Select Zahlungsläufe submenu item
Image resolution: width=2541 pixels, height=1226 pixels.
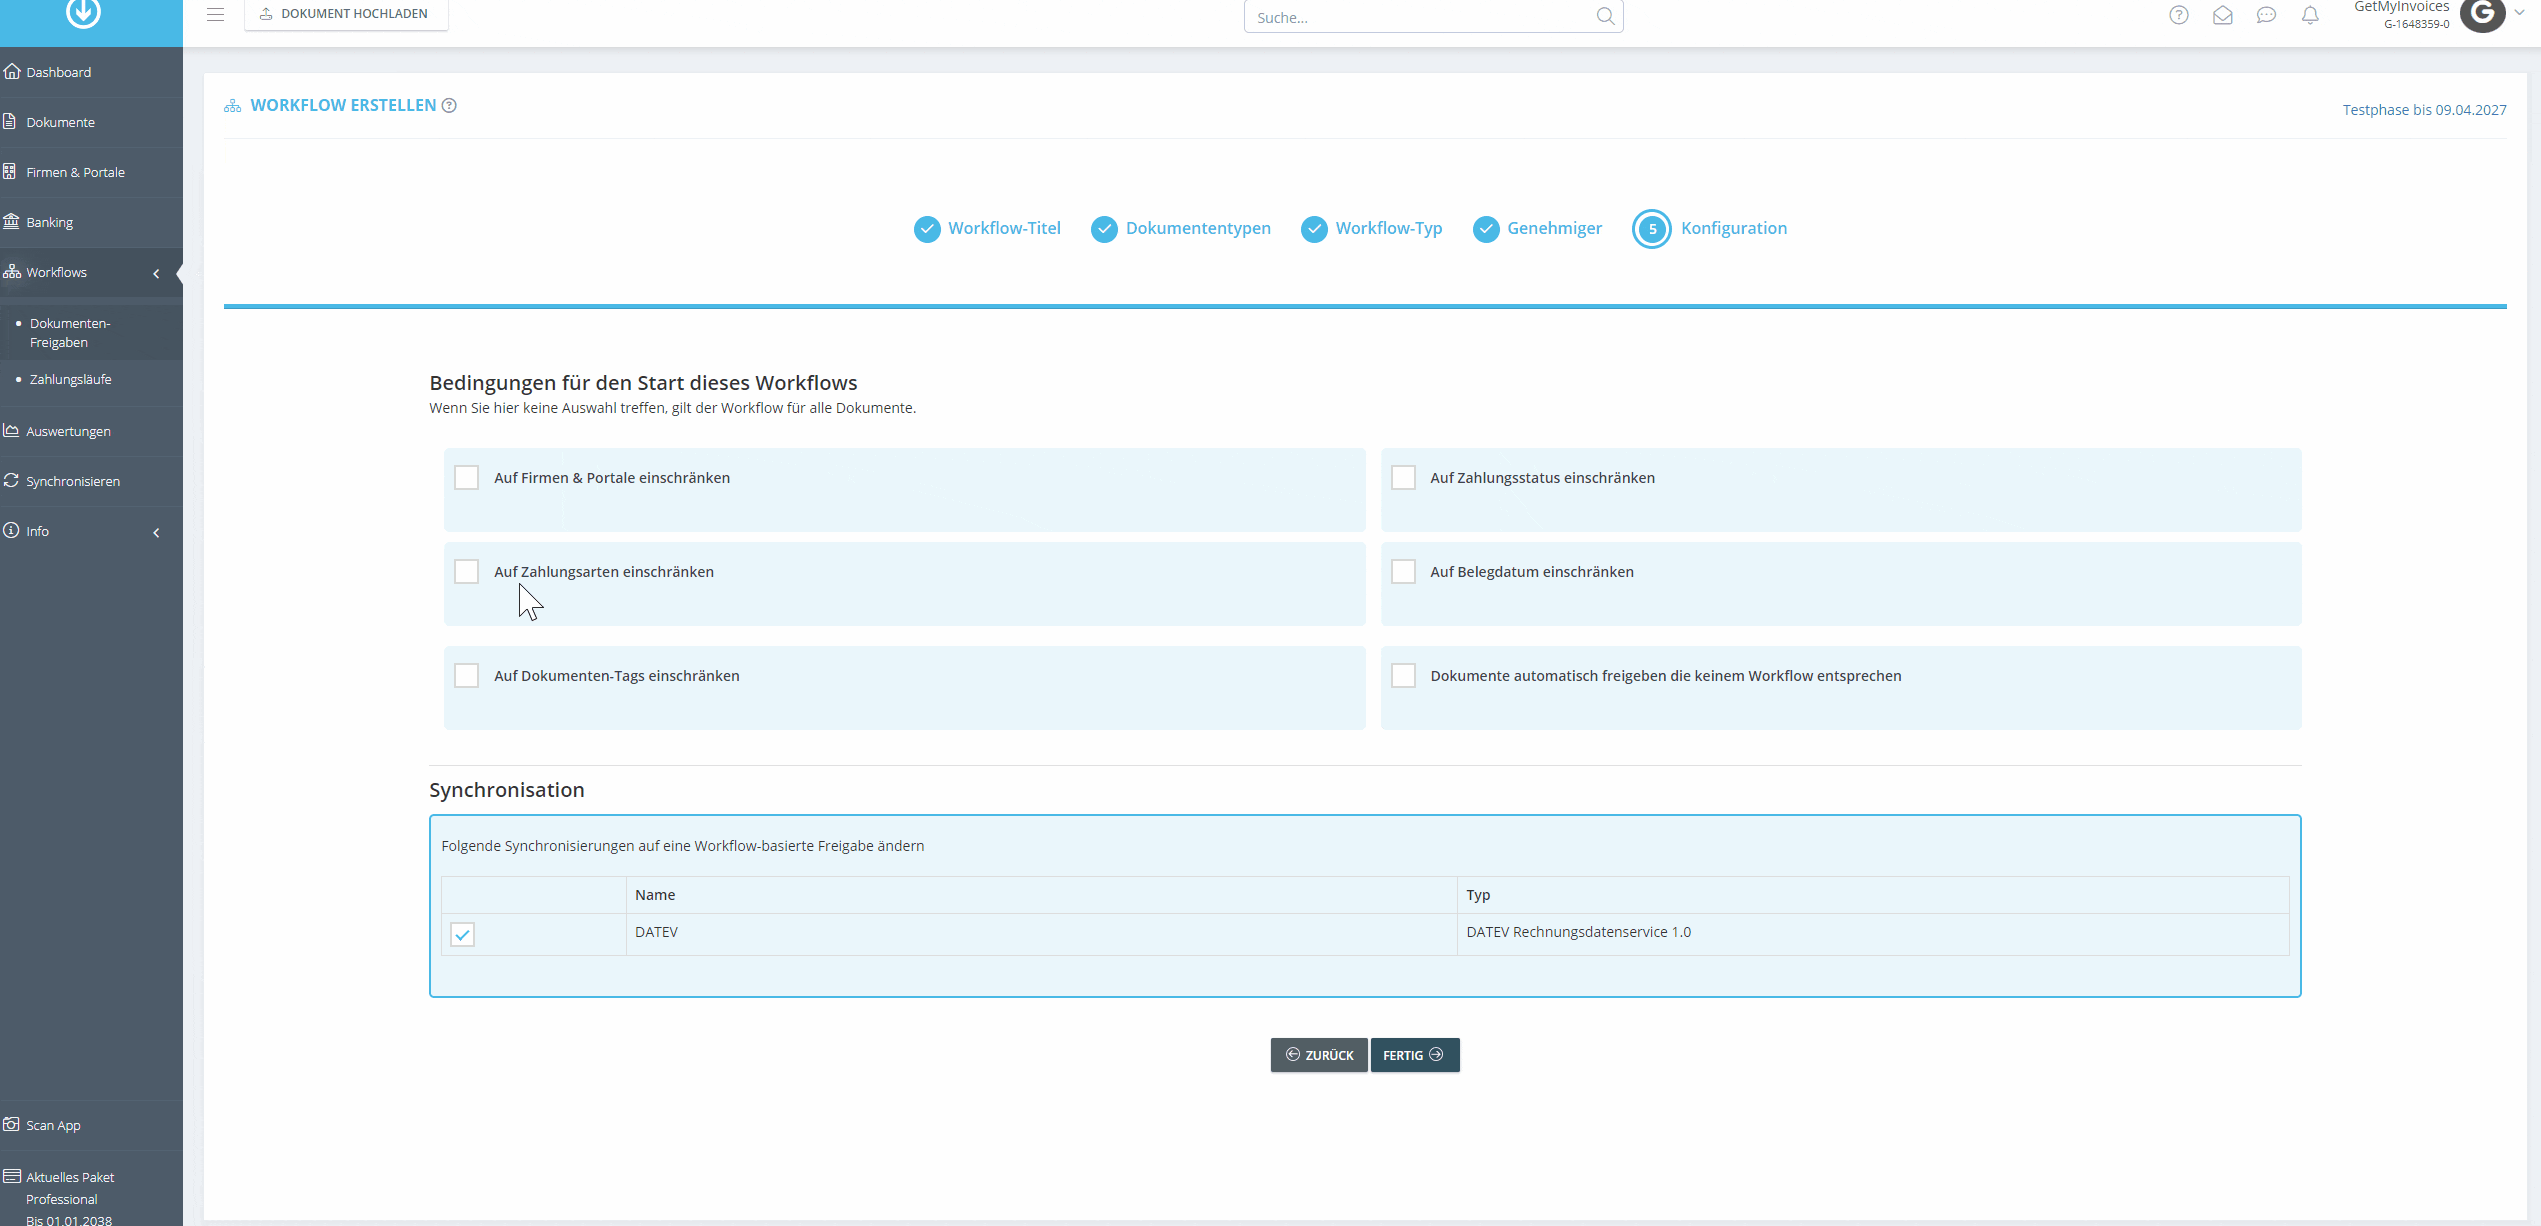(x=91, y=380)
